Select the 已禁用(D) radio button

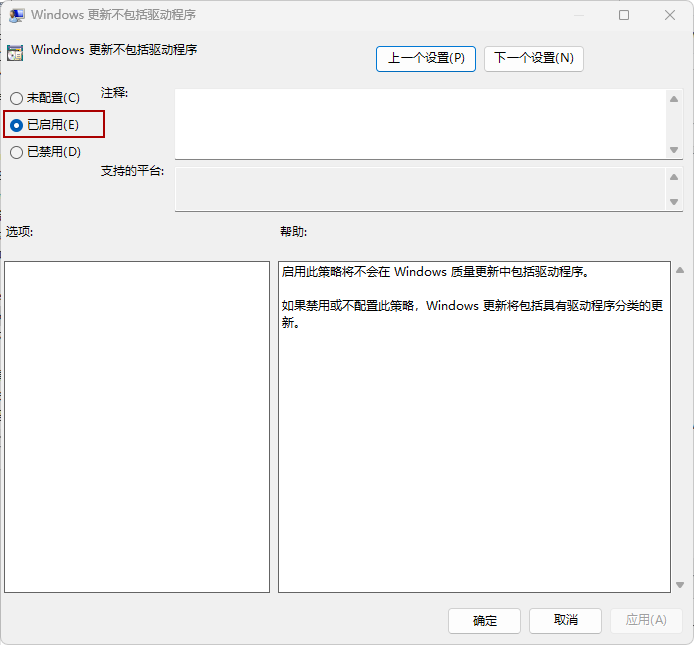(45, 152)
